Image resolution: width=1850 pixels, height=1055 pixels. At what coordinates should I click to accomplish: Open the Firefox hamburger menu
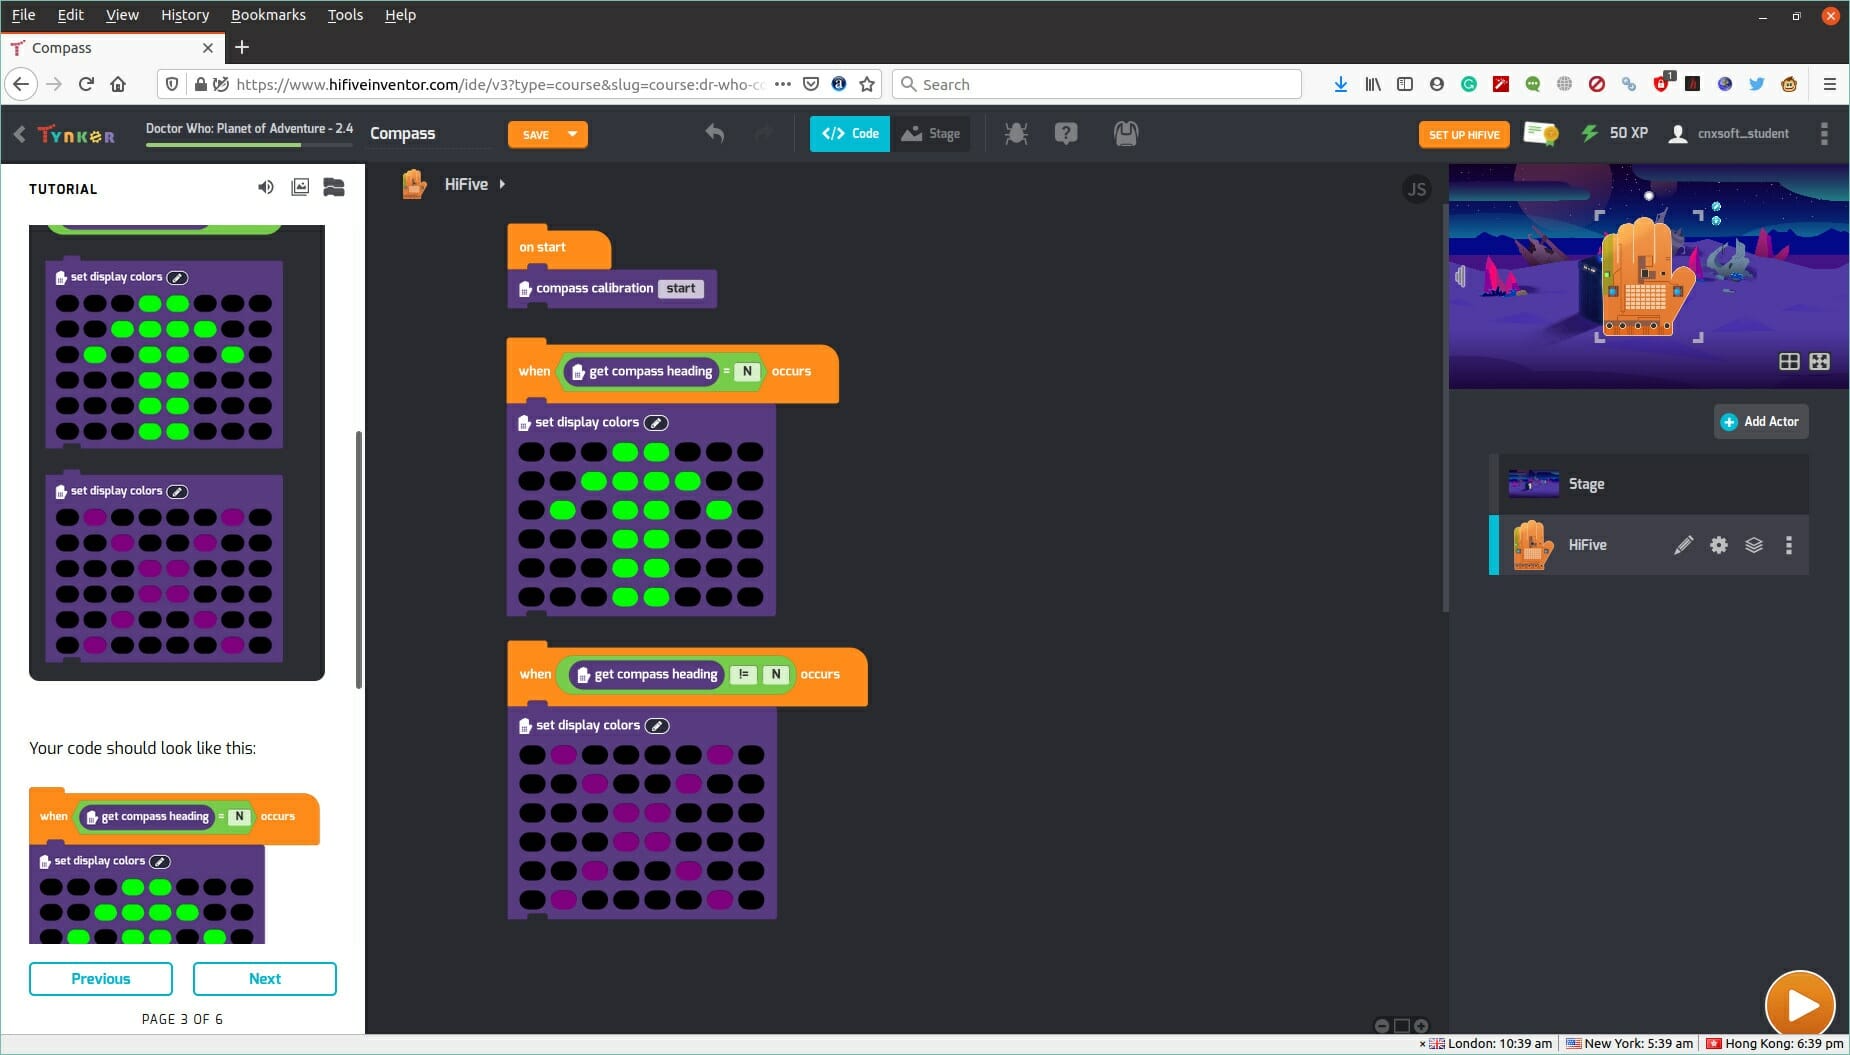tap(1830, 84)
